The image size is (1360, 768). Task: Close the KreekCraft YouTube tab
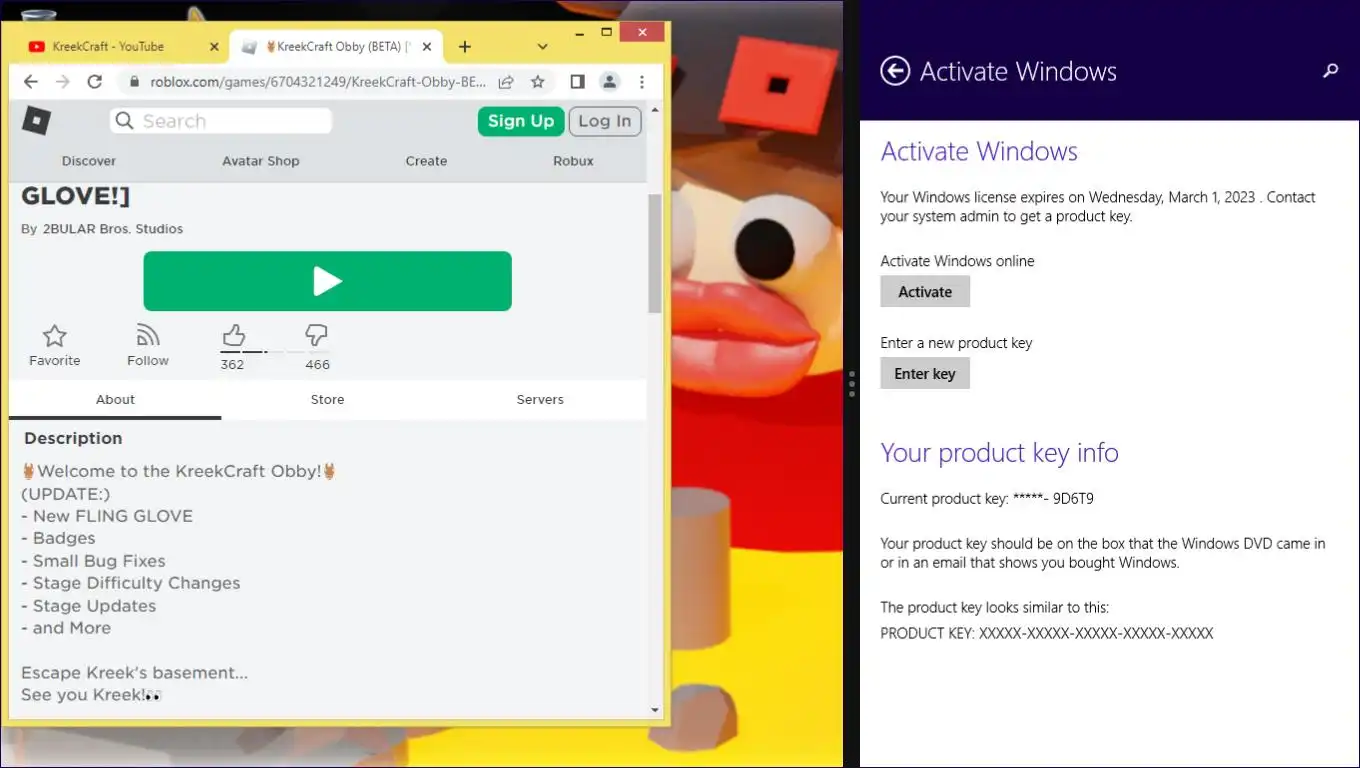point(214,46)
